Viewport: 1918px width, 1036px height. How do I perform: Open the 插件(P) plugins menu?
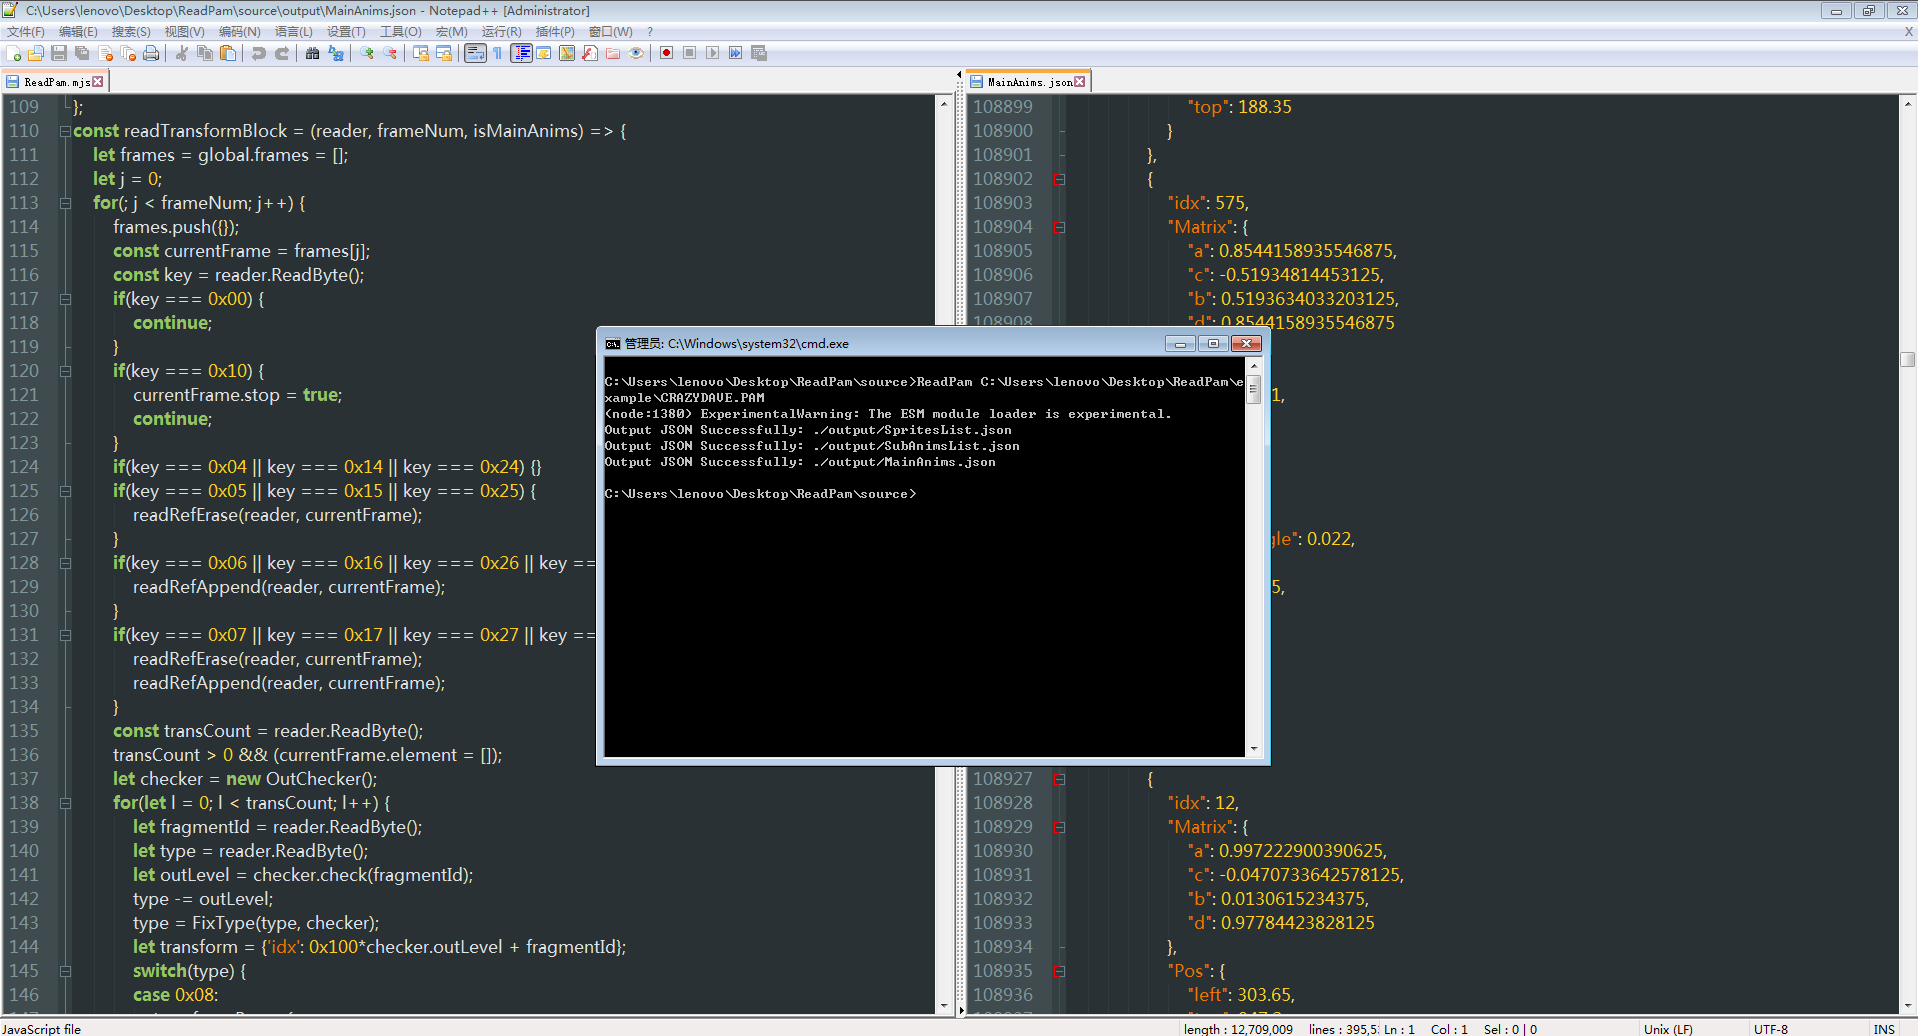point(556,31)
